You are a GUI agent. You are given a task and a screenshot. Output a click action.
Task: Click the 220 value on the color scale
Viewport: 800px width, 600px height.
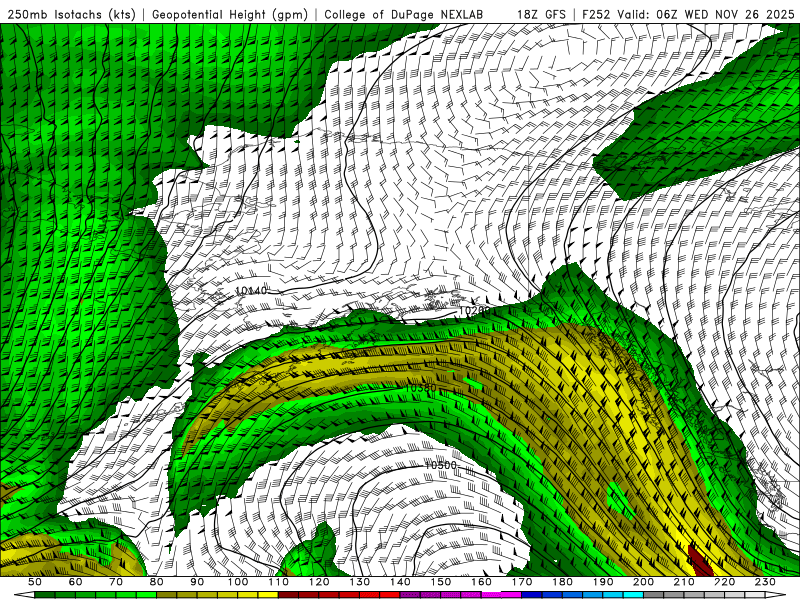[x=724, y=582]
